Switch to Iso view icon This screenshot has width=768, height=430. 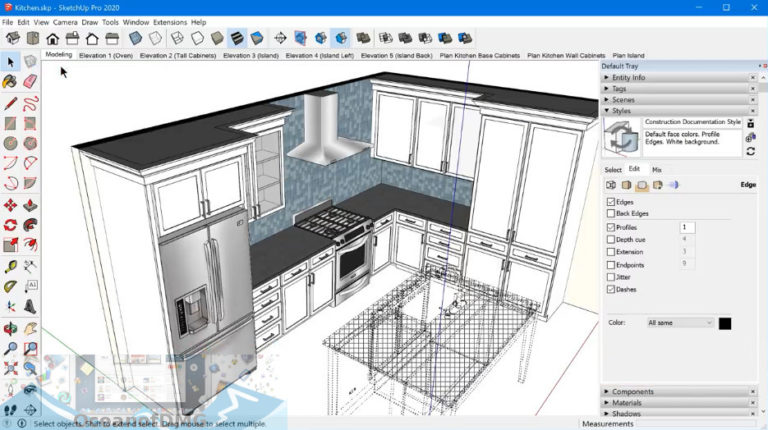tap(13, 38)
